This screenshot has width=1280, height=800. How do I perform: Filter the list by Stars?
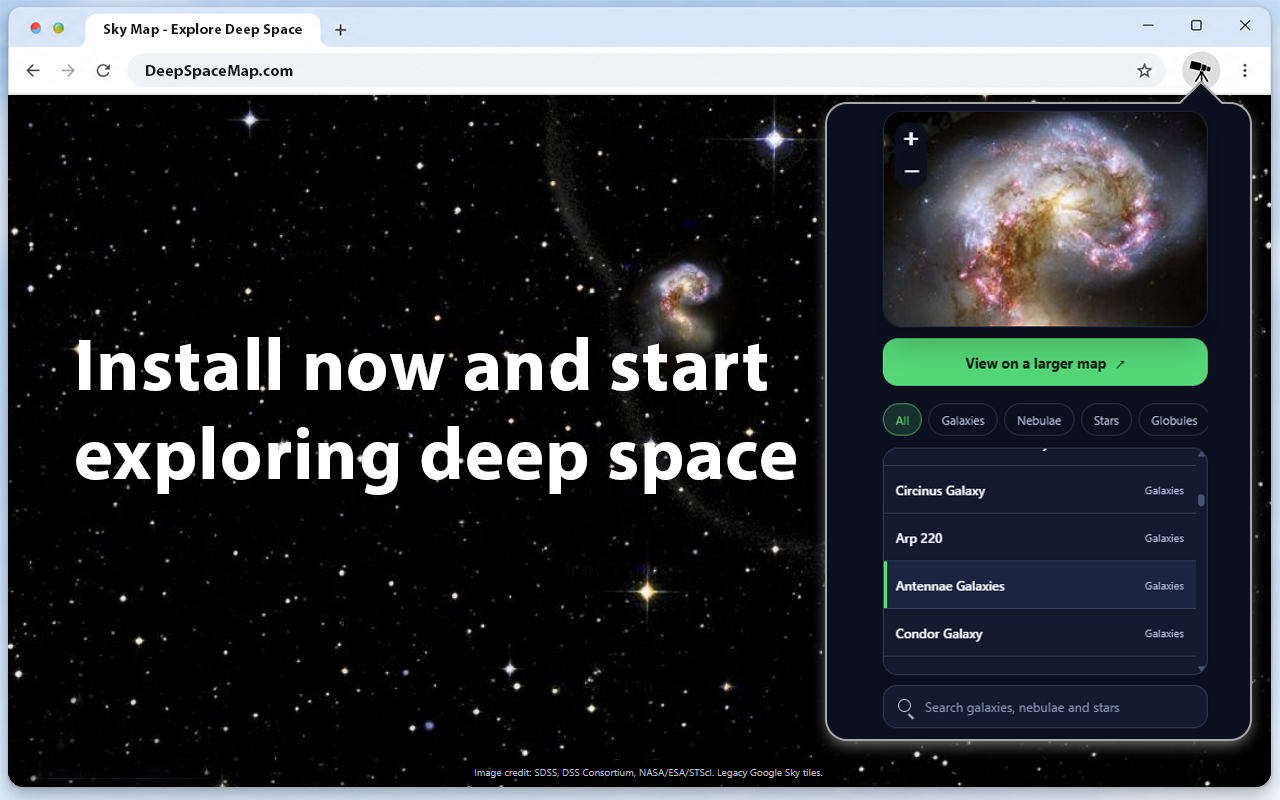point(1106,420)
